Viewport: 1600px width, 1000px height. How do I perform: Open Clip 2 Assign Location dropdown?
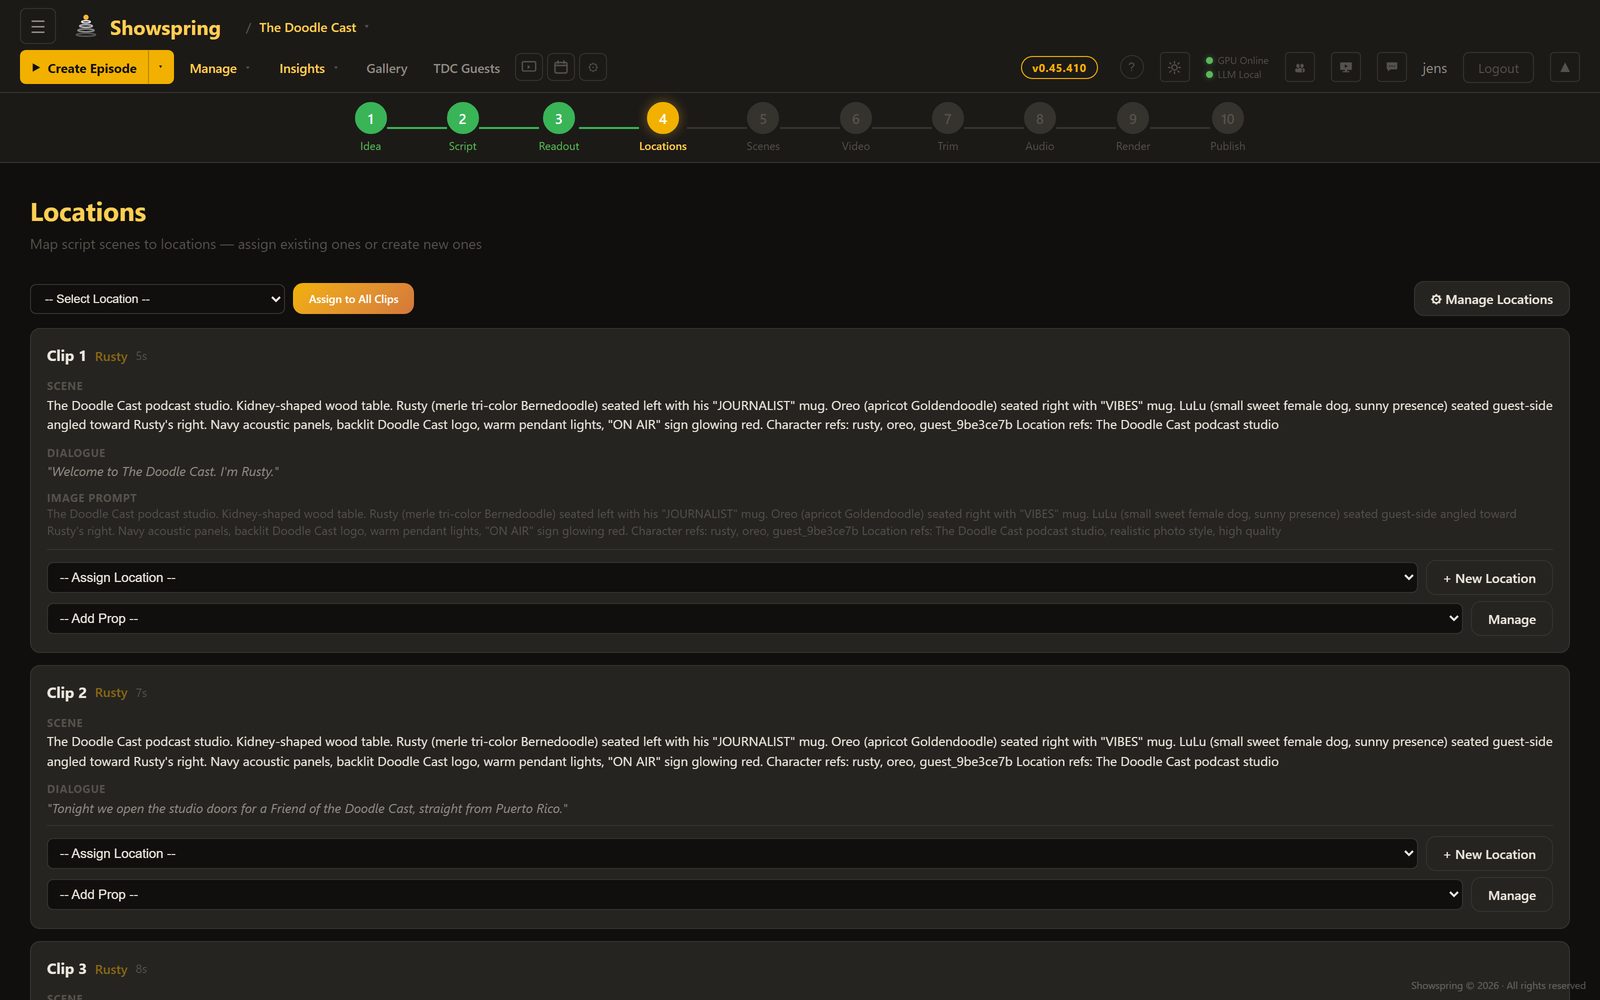coord(732,853)
